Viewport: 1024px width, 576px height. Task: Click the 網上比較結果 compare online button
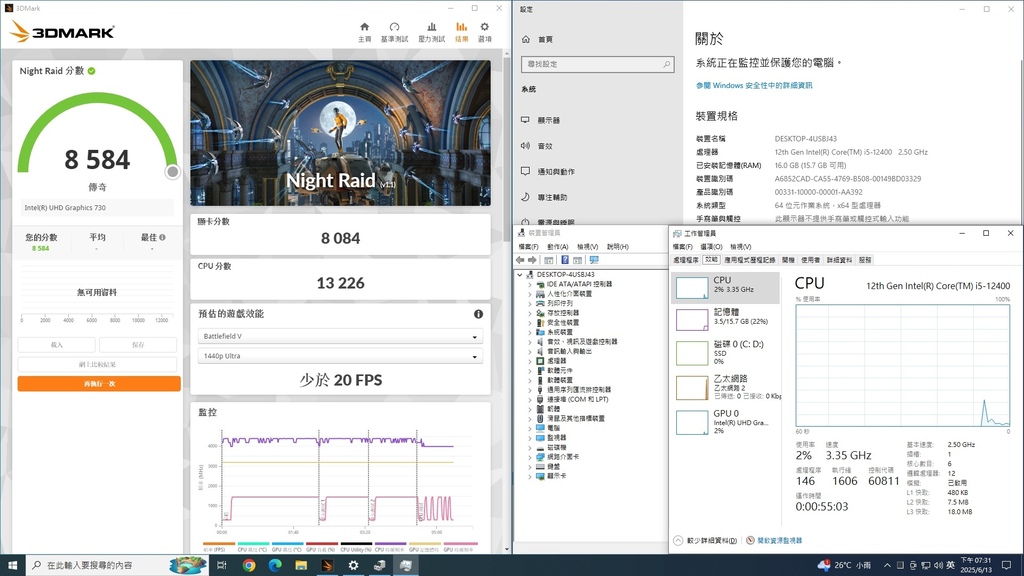click(x=97, y=364)
